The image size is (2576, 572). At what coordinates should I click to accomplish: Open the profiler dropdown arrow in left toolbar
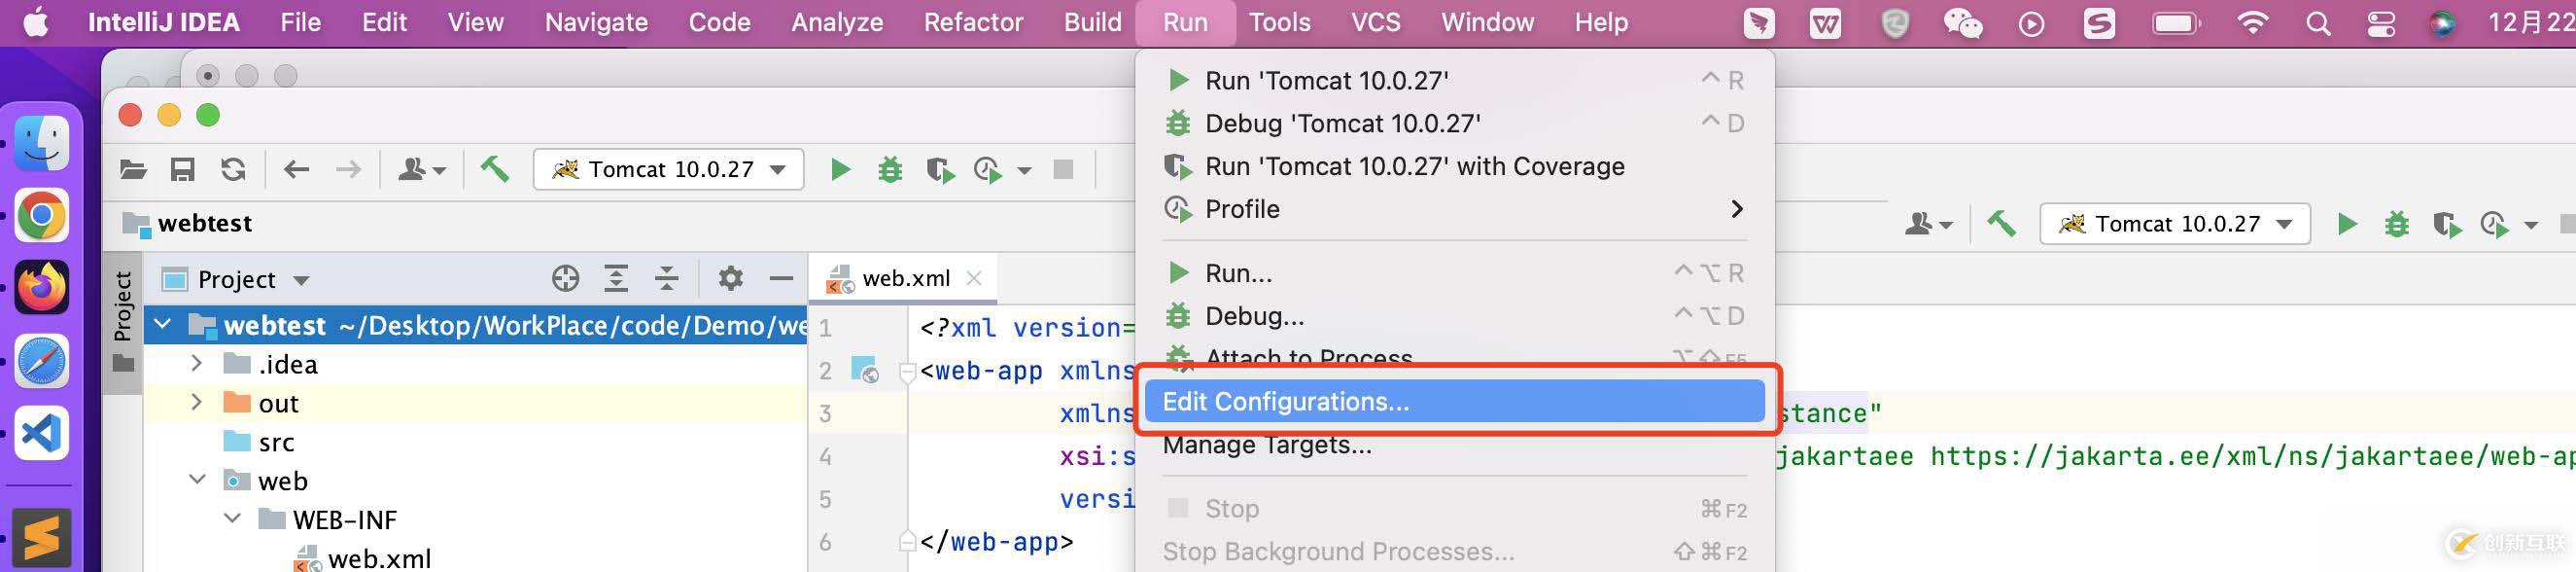pyautogui.click(x=1024, y=171)
